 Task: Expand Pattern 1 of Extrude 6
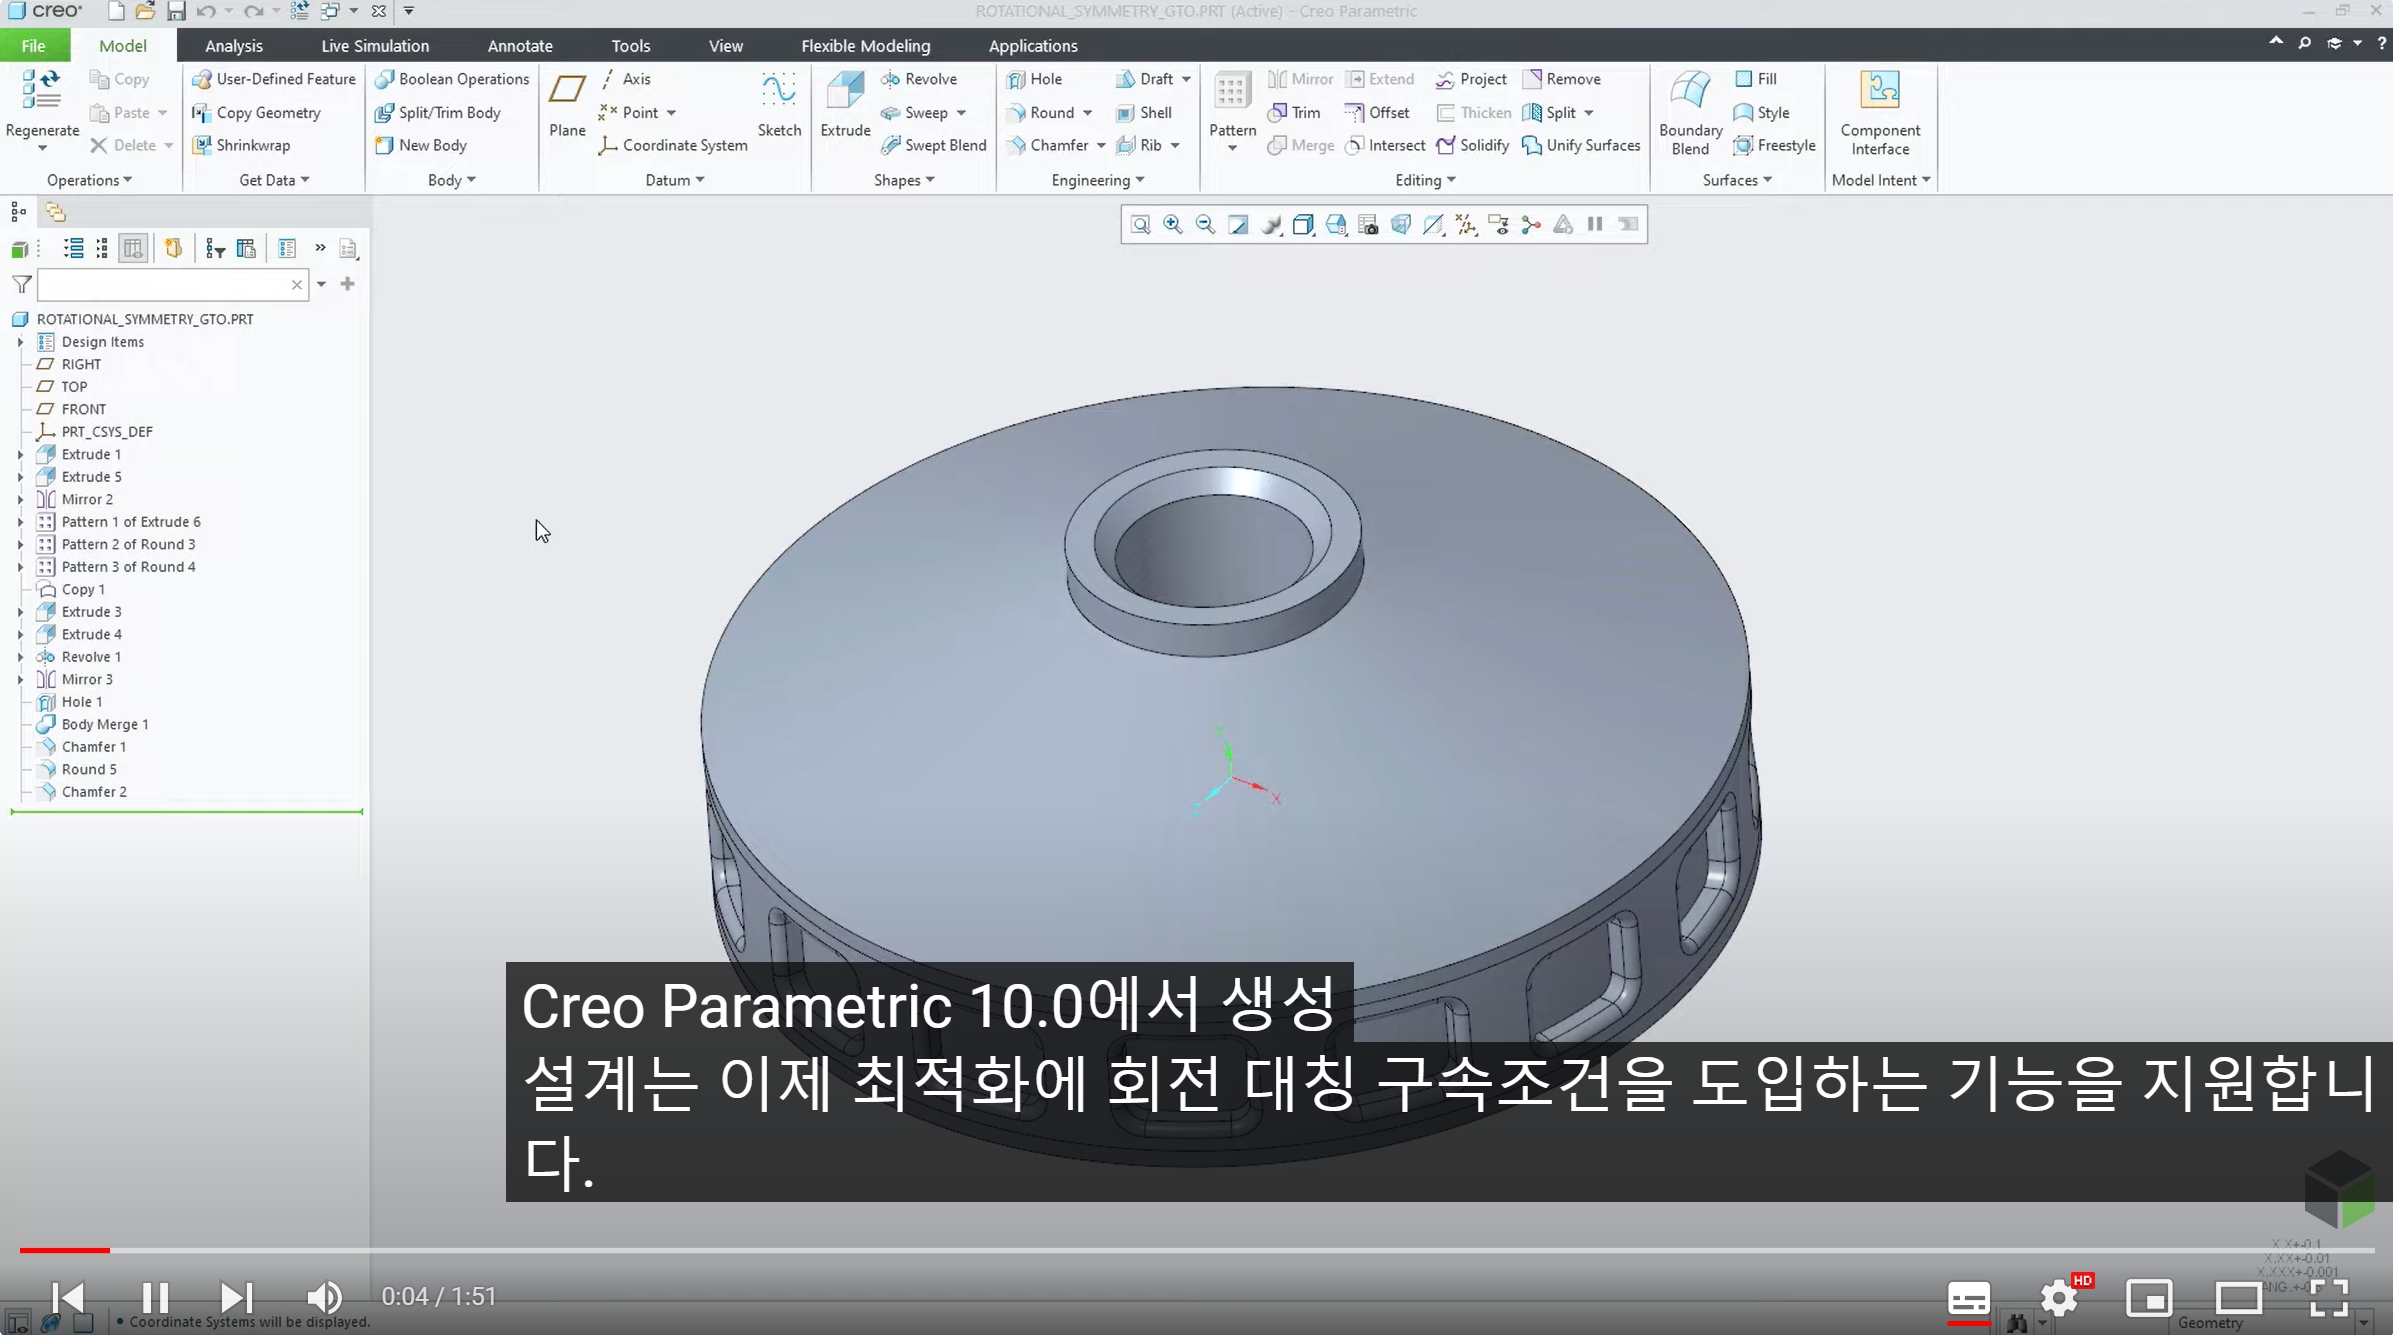(20, 522)
